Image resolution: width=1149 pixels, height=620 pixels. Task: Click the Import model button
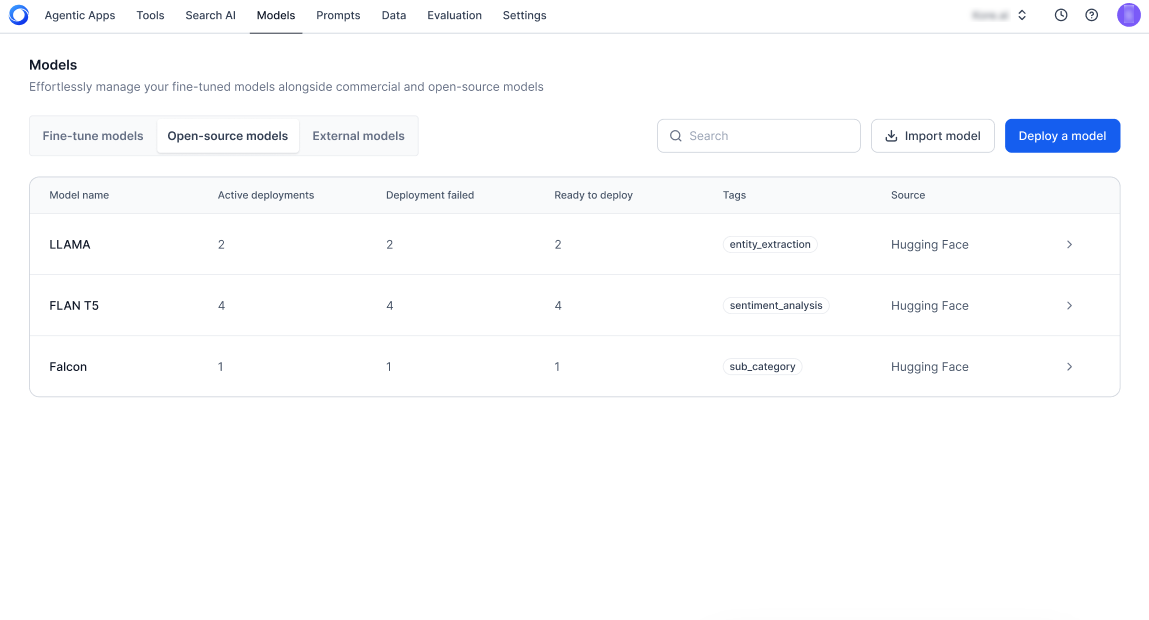932,136
